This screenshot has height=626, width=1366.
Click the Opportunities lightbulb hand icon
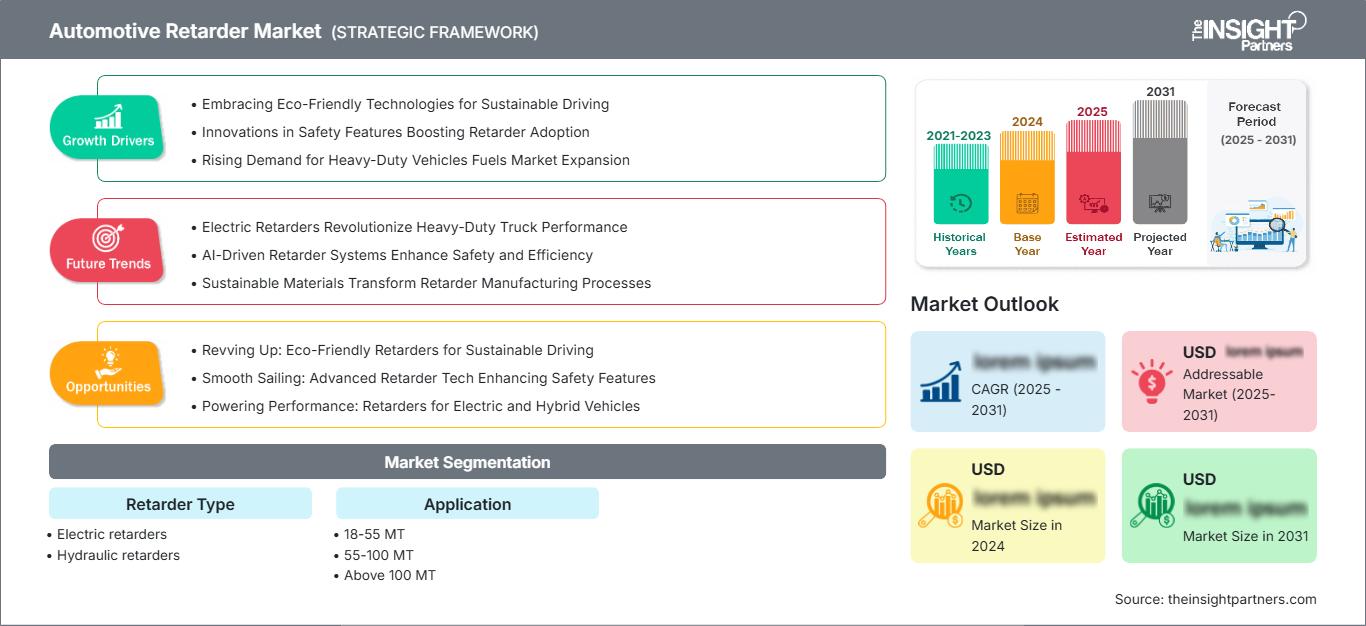(108, 362)
